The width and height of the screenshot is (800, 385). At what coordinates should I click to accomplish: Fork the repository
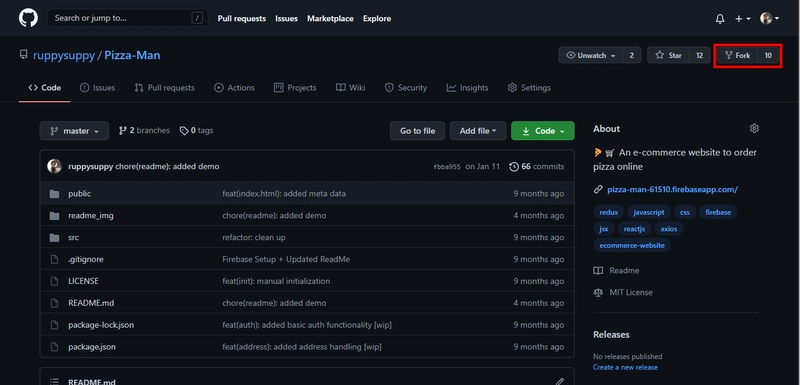coord(738,55)
